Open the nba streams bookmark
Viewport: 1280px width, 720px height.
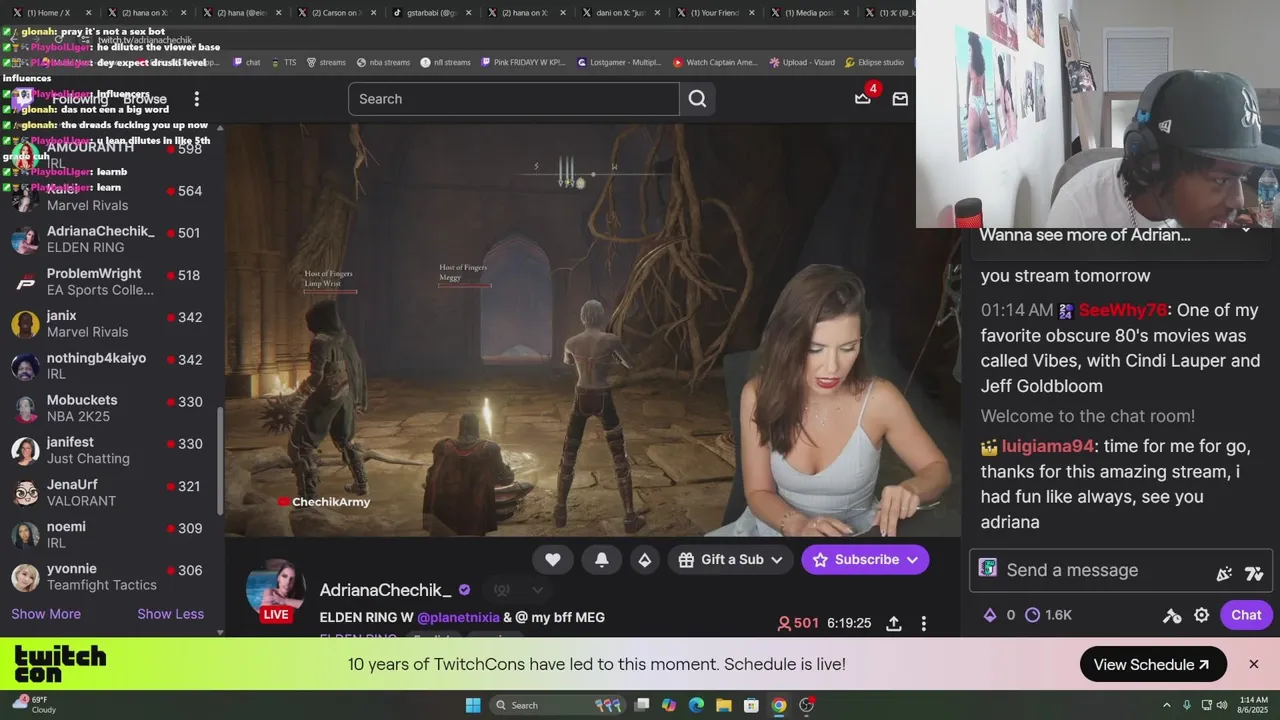coord(383,62)
